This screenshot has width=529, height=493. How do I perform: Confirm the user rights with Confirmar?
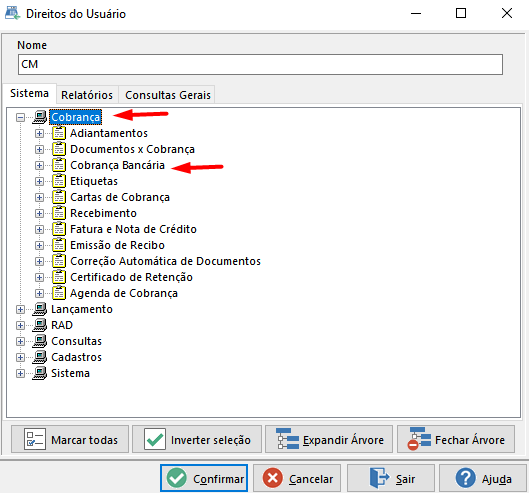204,478
